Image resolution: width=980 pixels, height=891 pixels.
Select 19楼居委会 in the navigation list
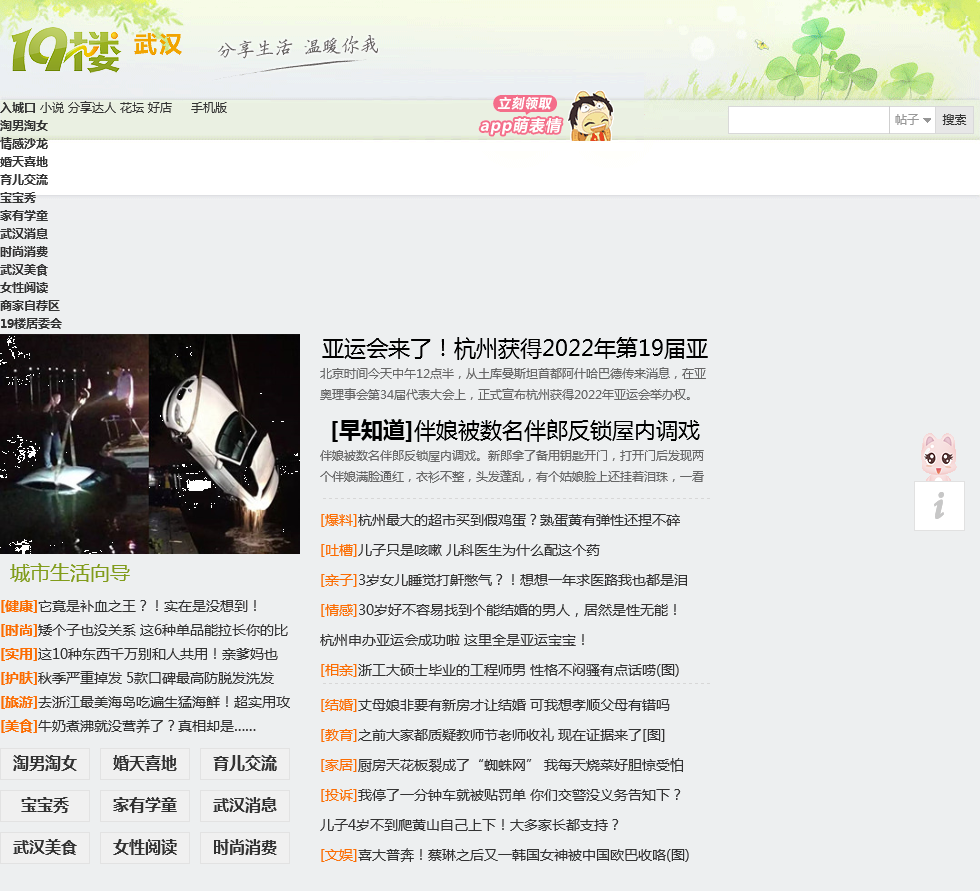[31, 324]
